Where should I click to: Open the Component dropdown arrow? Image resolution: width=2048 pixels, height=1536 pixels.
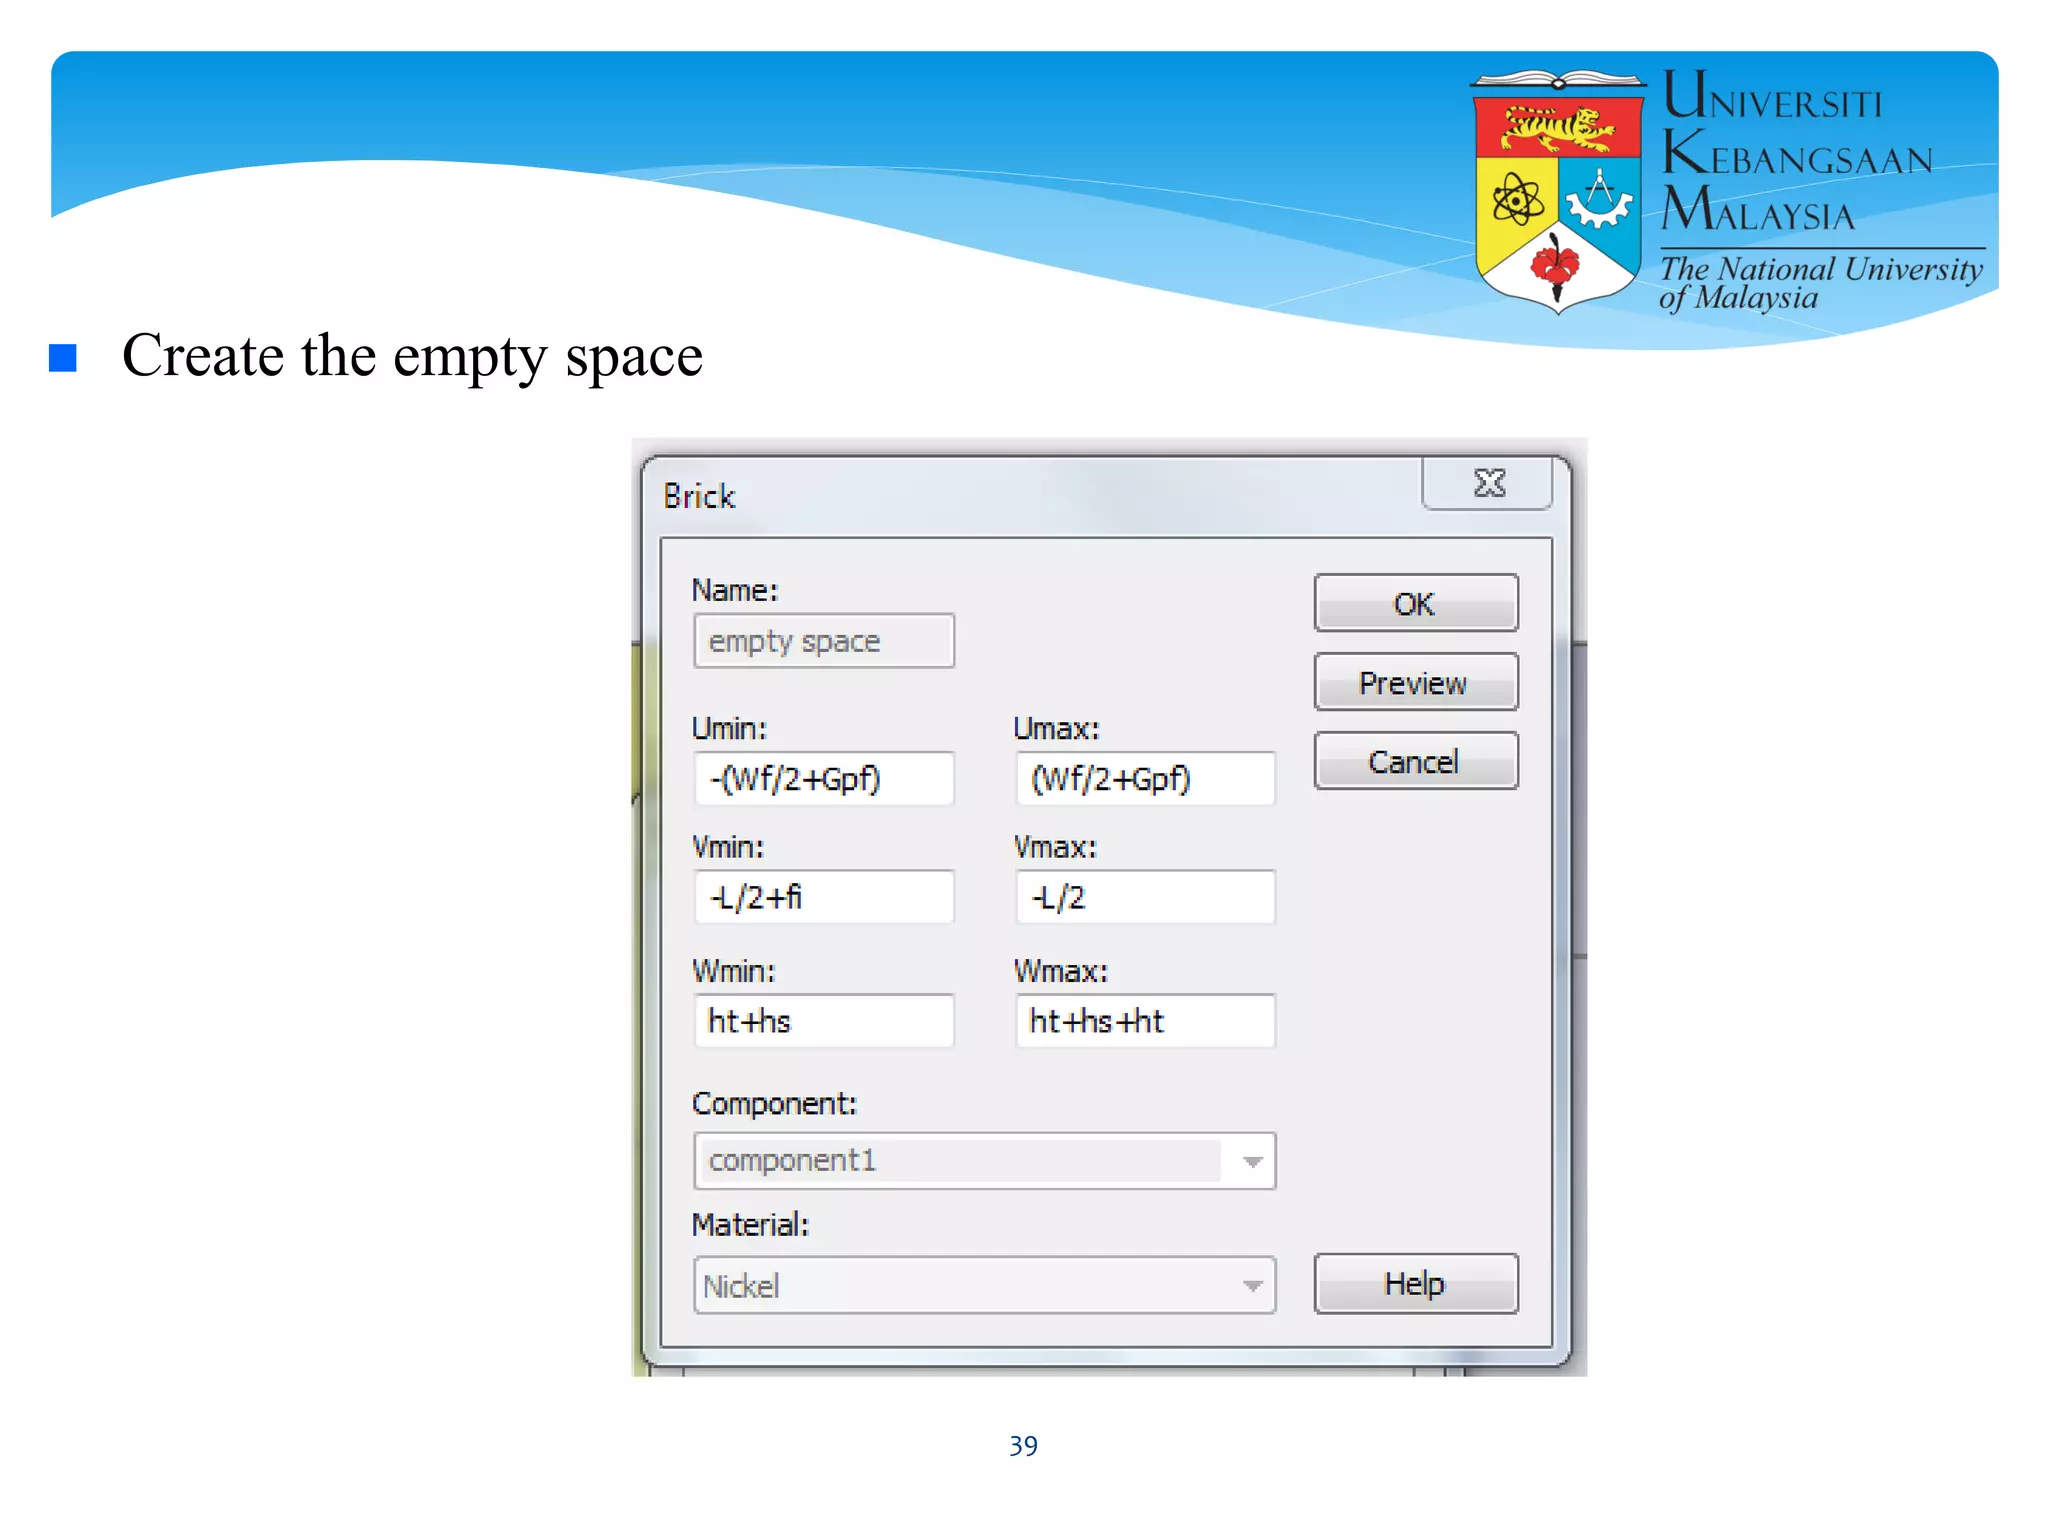(1252, 1161)
